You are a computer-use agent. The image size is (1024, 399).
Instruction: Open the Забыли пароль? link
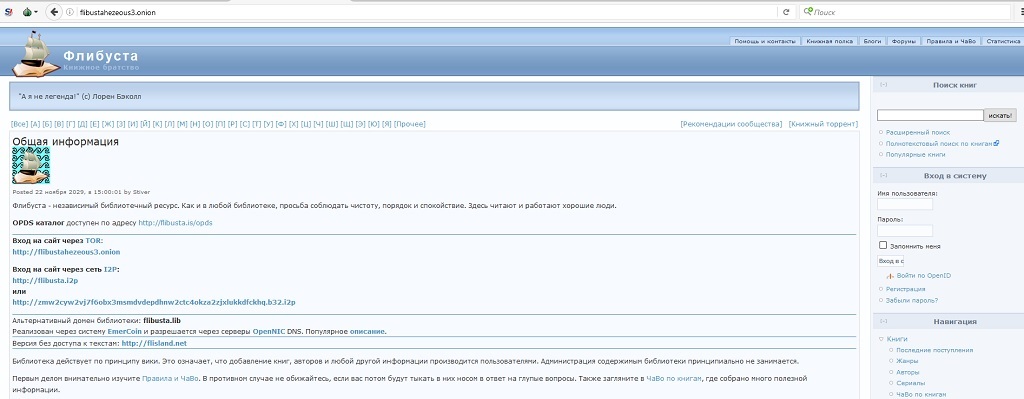[x=912, y=300]
